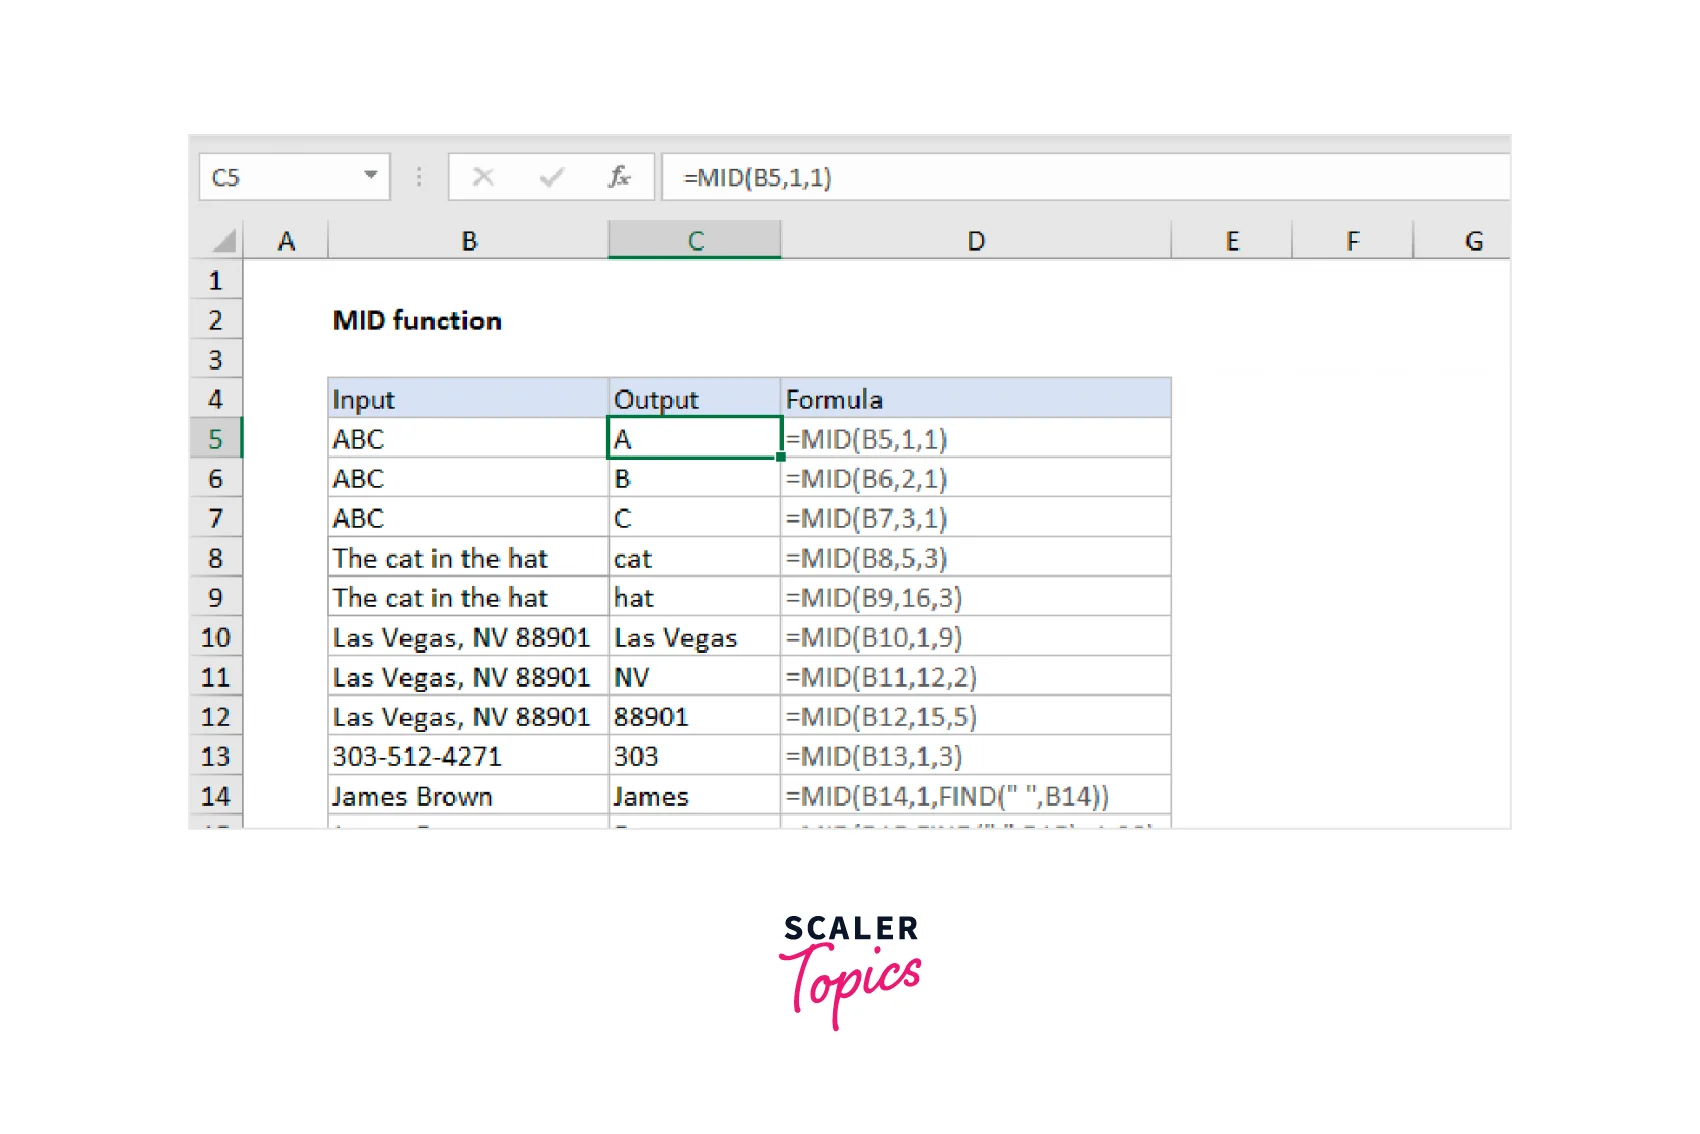This screenshot has width=1700, height=1134.
Task: Open the Name Box dropdown arrow
Action: pos(370,176)
